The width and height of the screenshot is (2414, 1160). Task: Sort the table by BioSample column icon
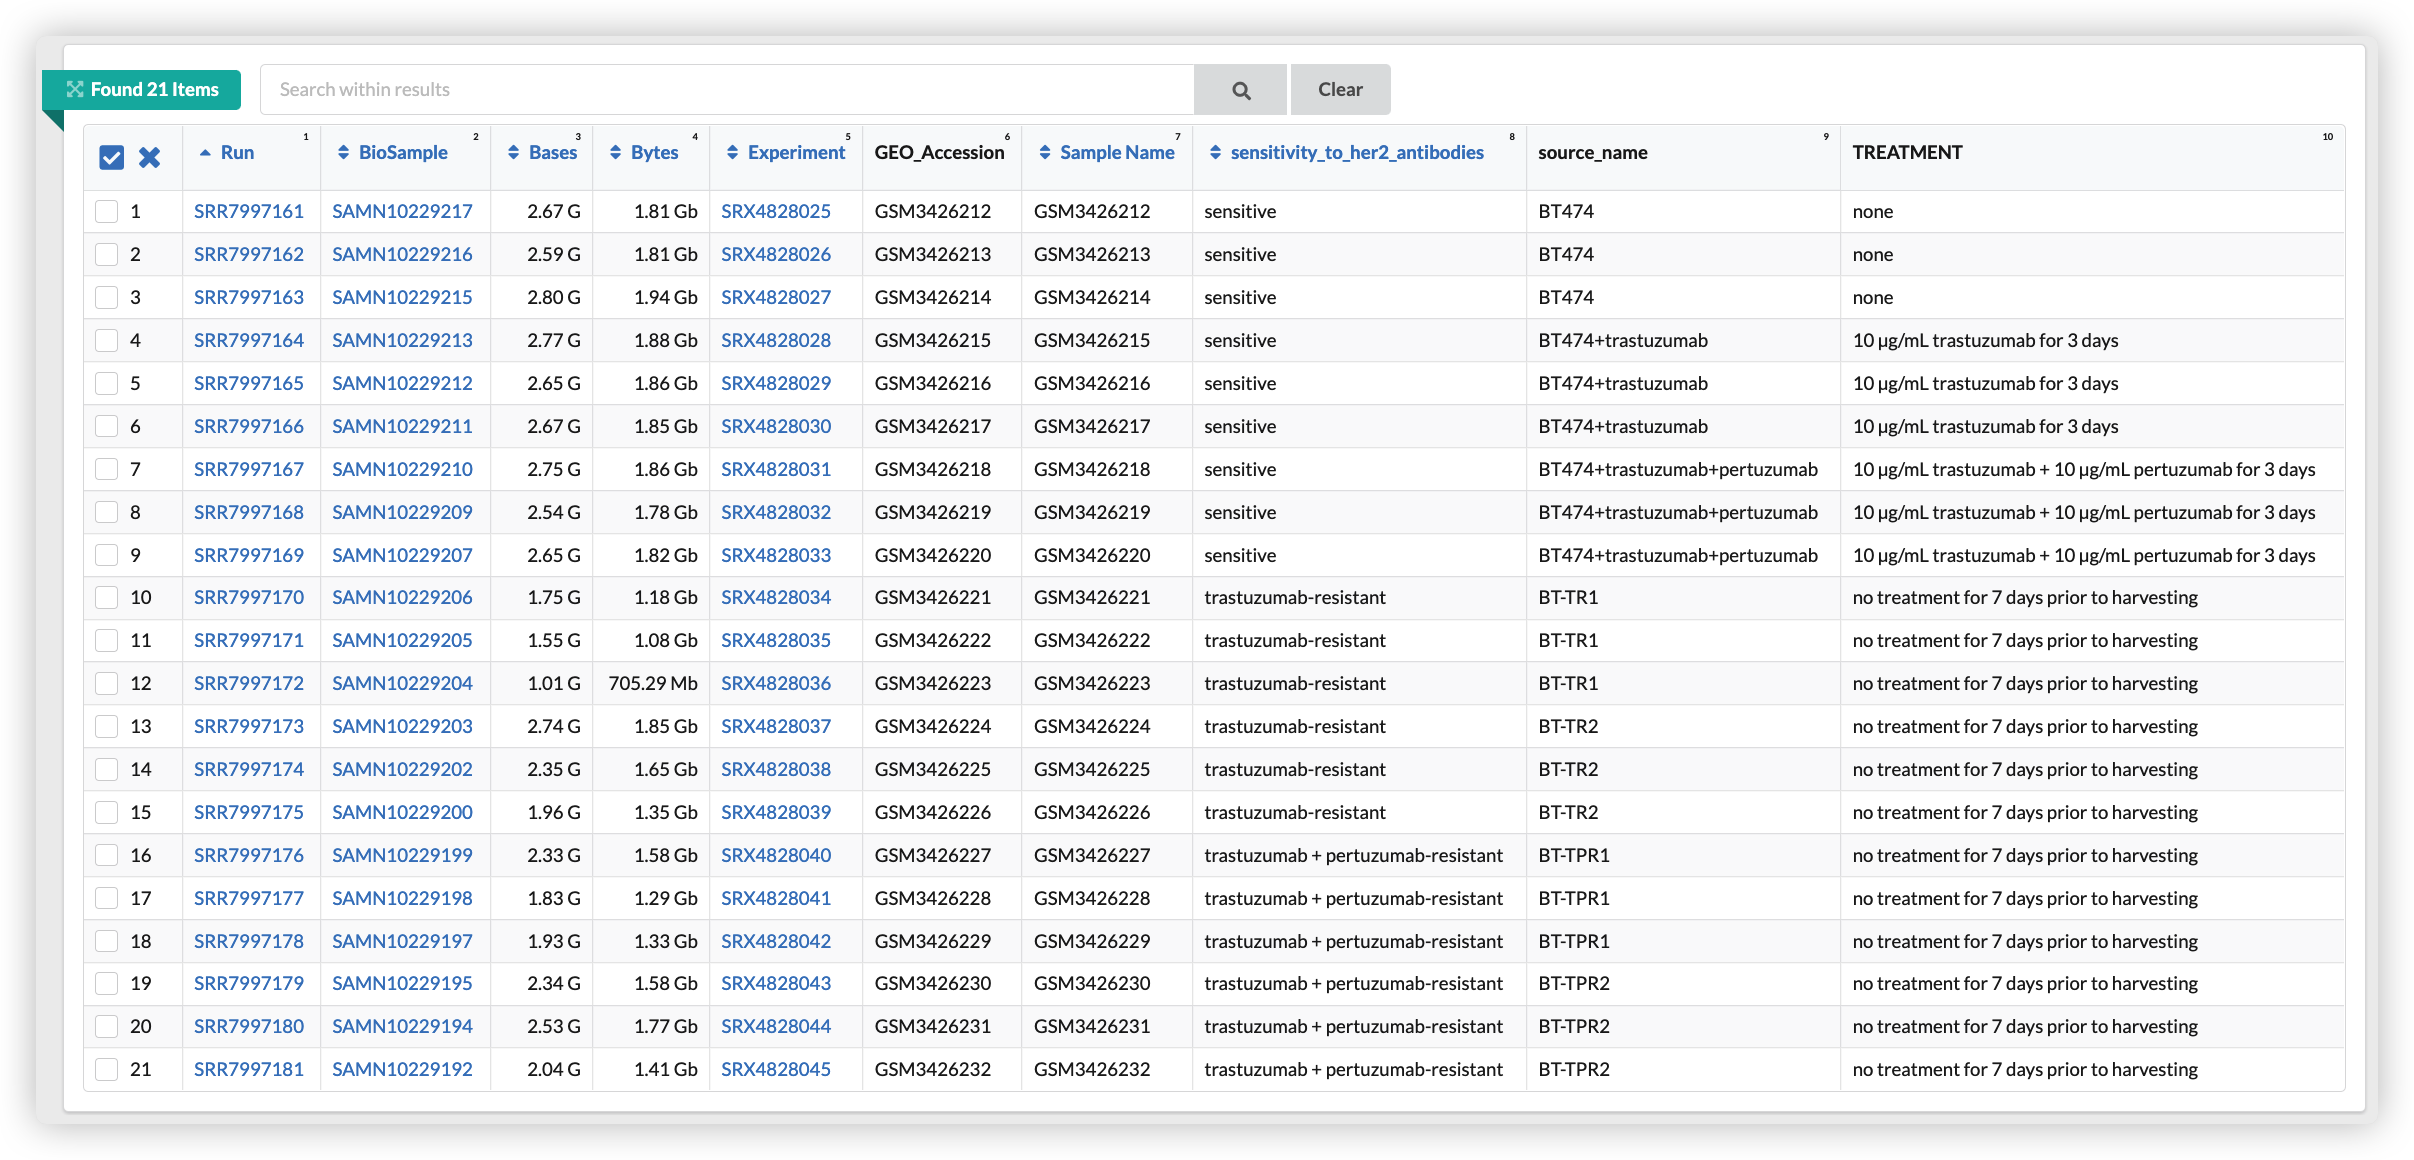click(x=344, y=152)
